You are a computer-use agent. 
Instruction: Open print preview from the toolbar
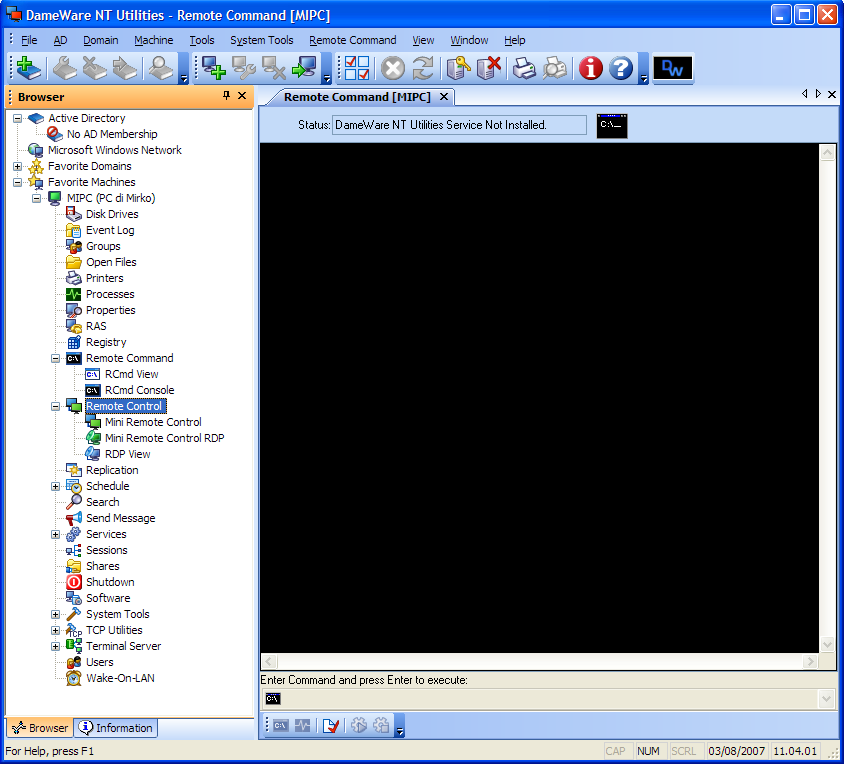coord(554,68)
